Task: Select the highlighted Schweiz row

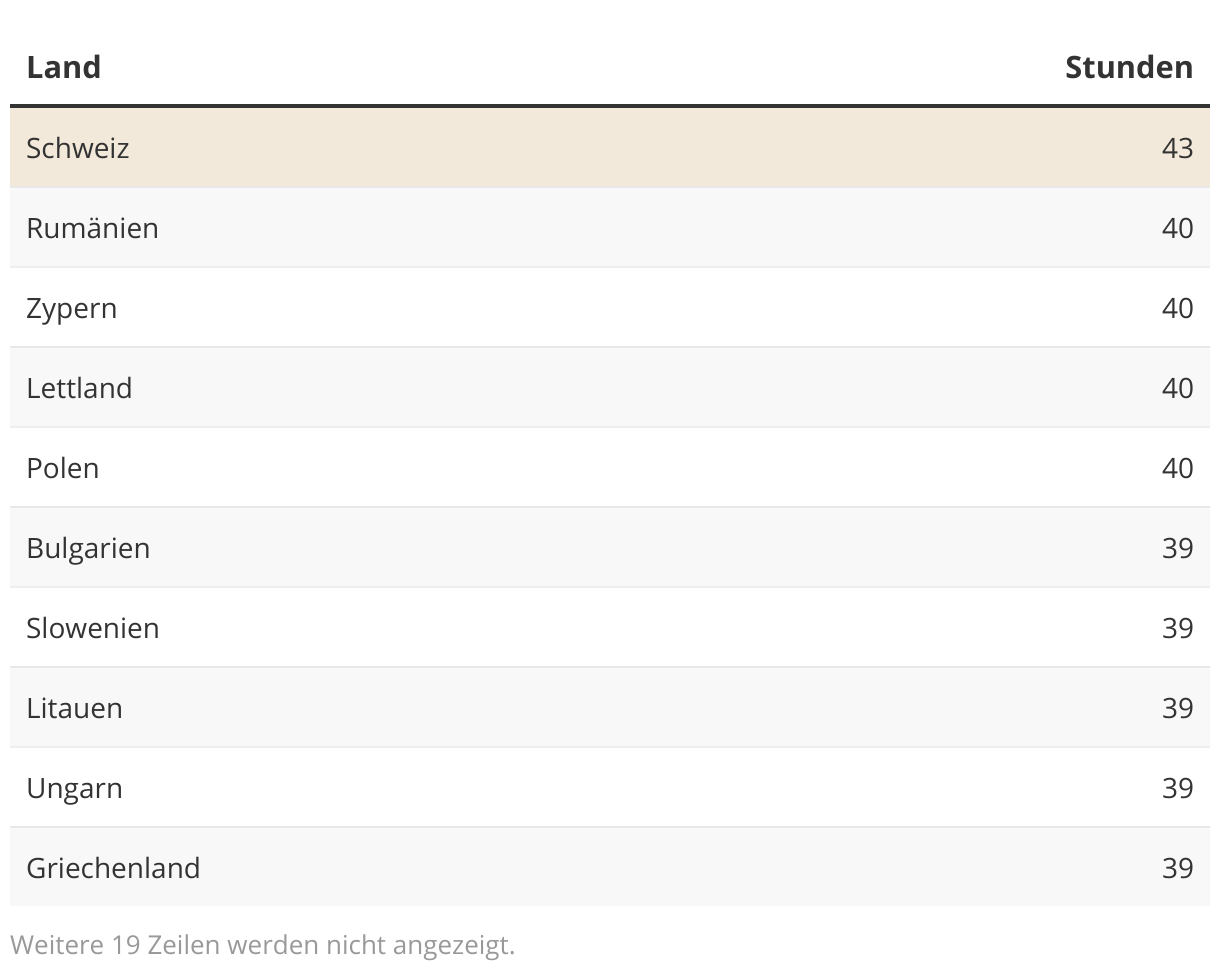Action: click(610, 148)
